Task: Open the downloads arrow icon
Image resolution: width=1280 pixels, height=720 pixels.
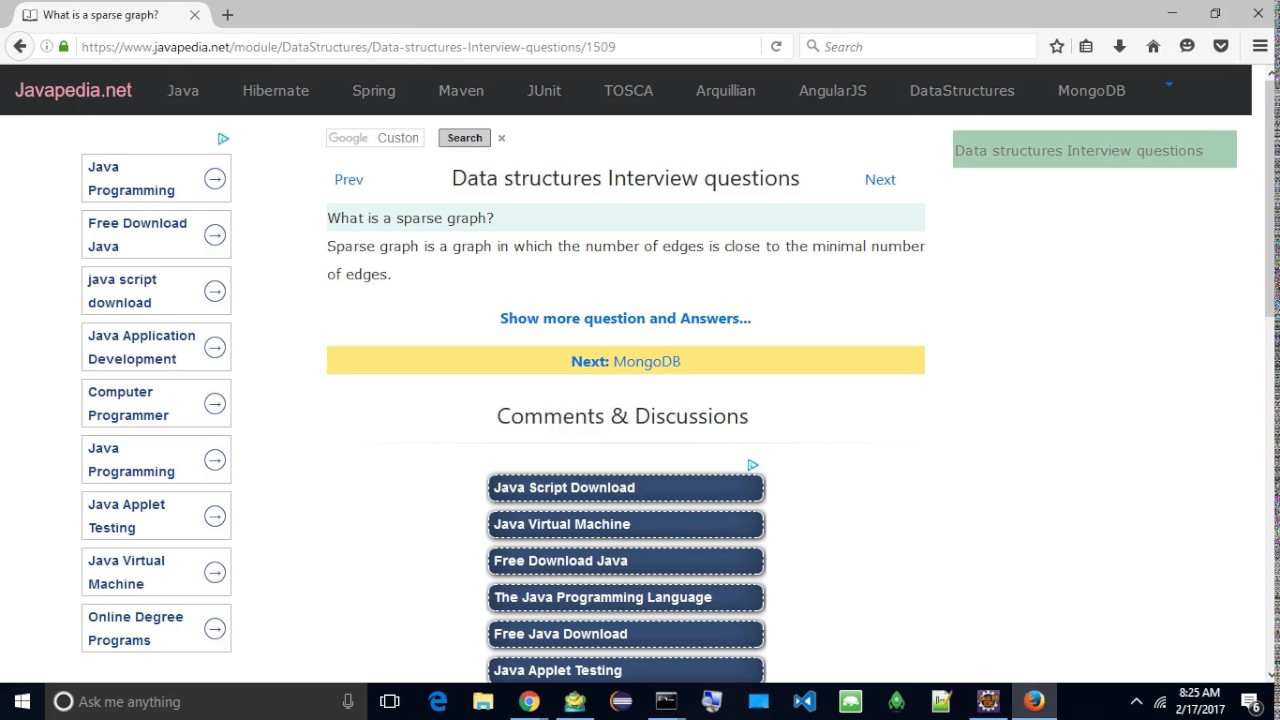Action: point(1119,46)
